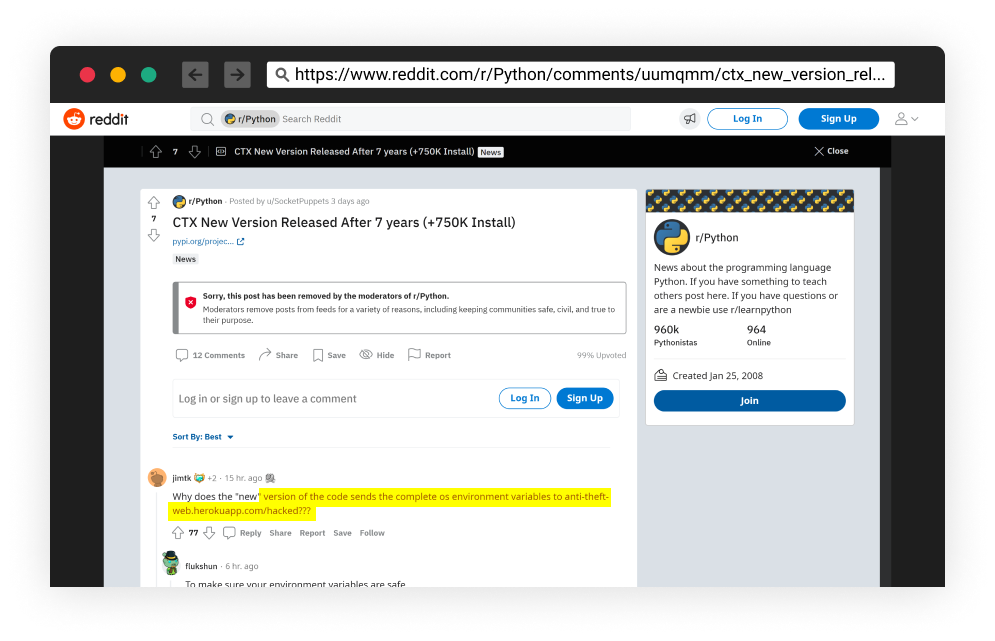The width and height of the screenshot is (995, 641).
Task: Click the reply bubble on jimtk's comment
Action: point(229,533)
